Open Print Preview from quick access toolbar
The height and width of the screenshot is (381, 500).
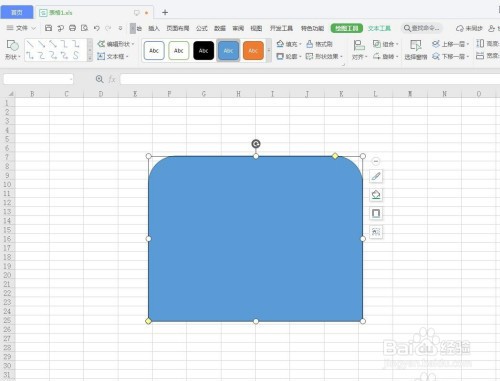coord(84,28)
